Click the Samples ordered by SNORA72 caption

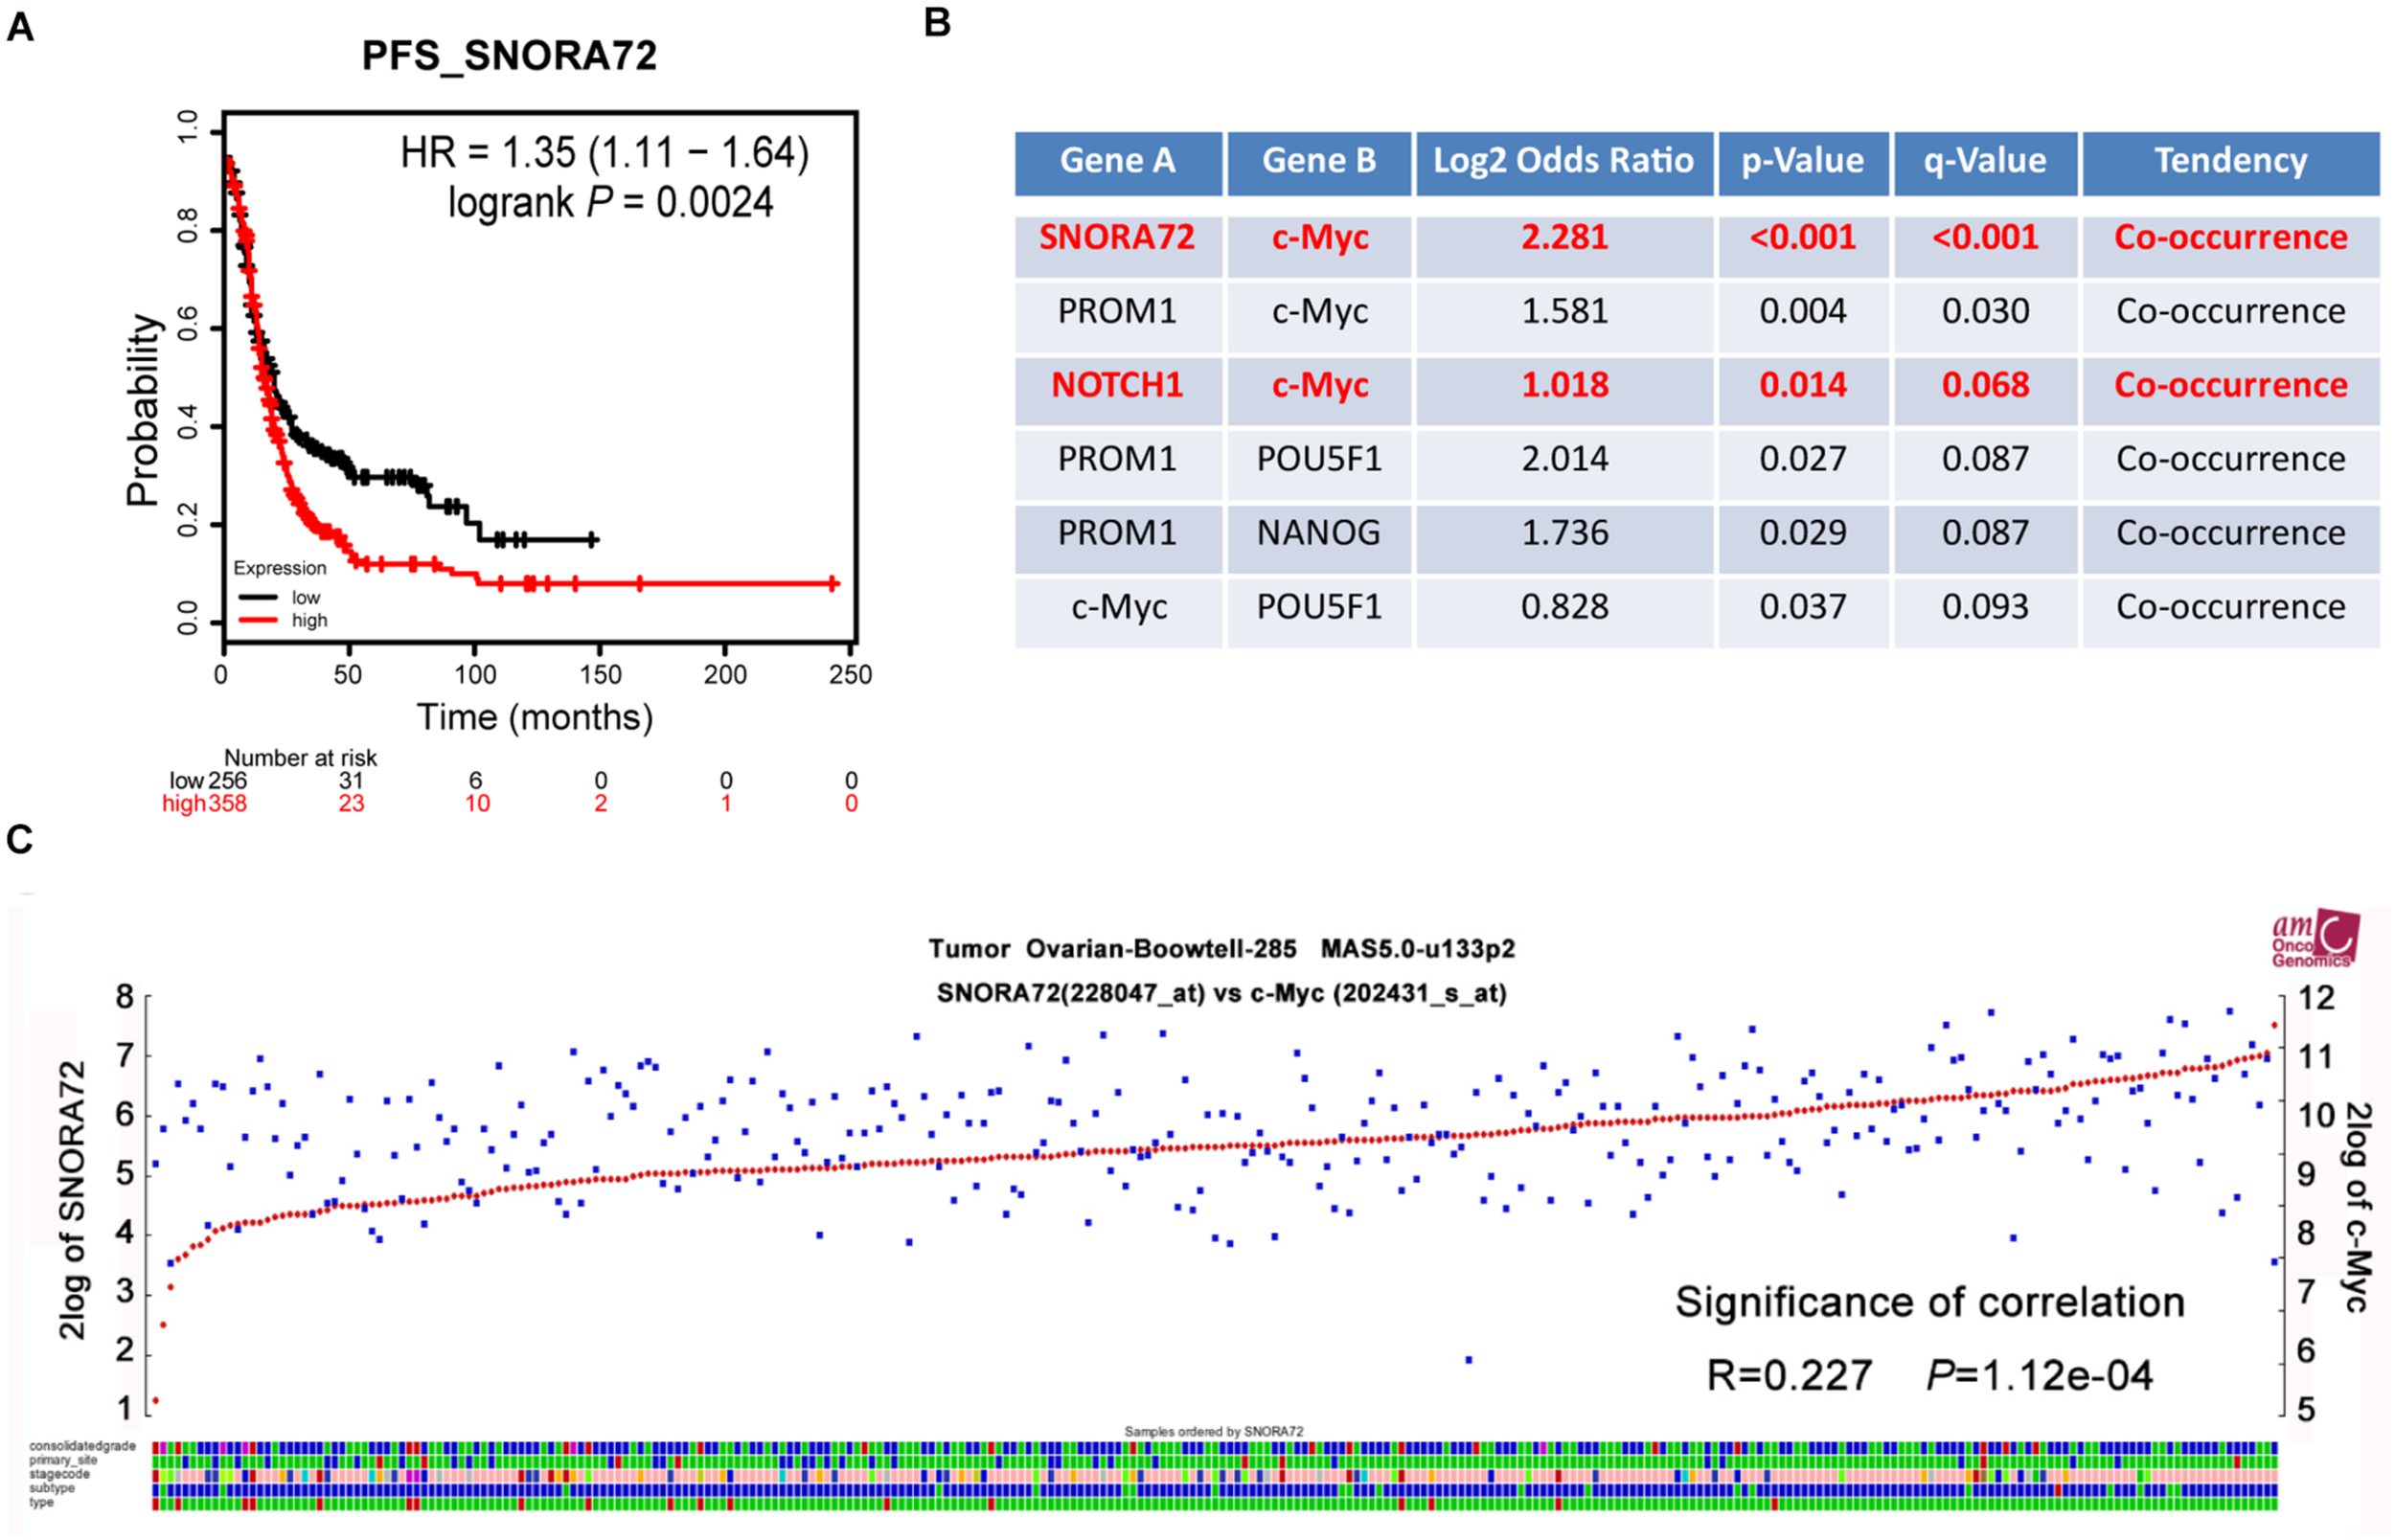click(1213, 1432)
